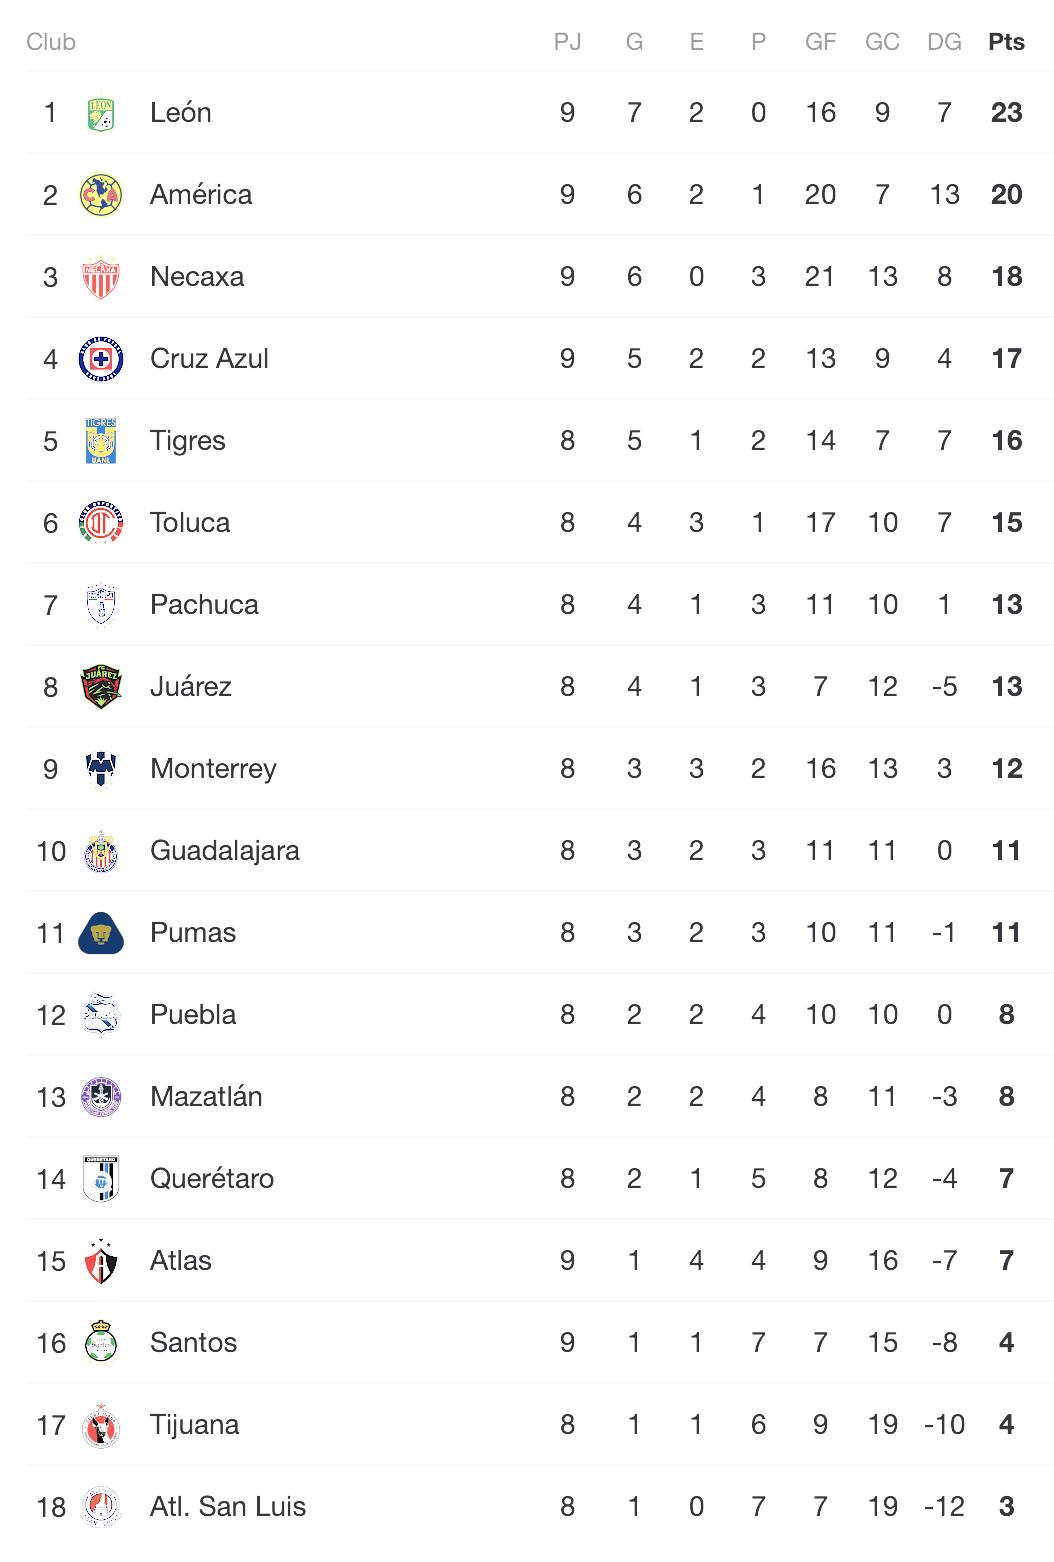The image size is (1054, 1562).
Task: Click the Toluca club crest icon
Action: (x=101, y=523)
